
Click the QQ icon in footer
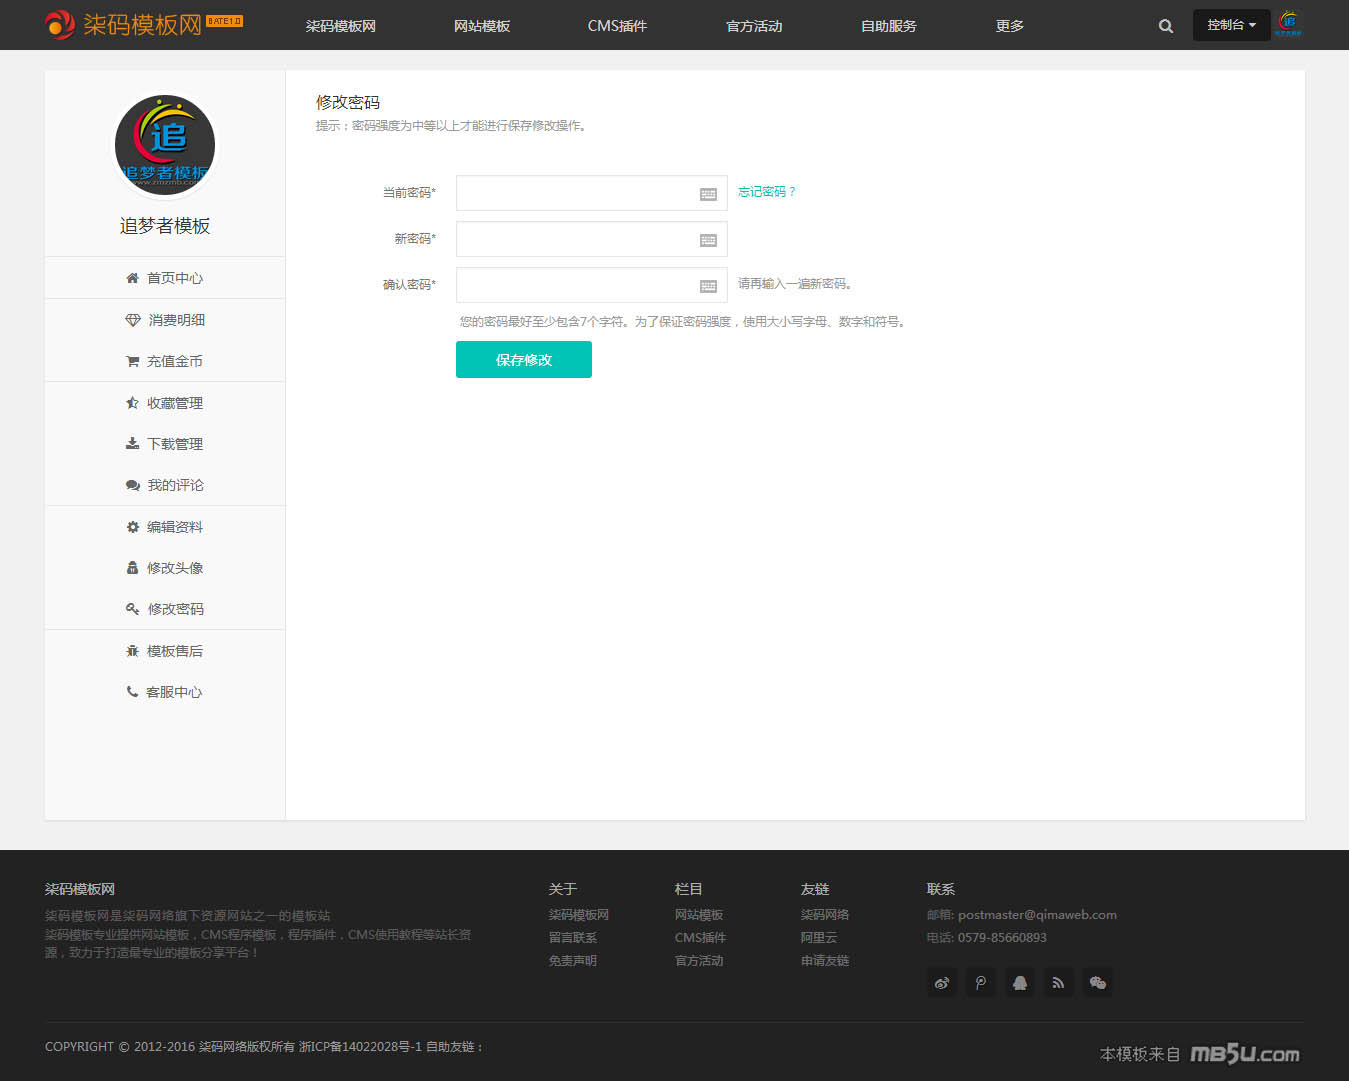(x=1019, y=983)
